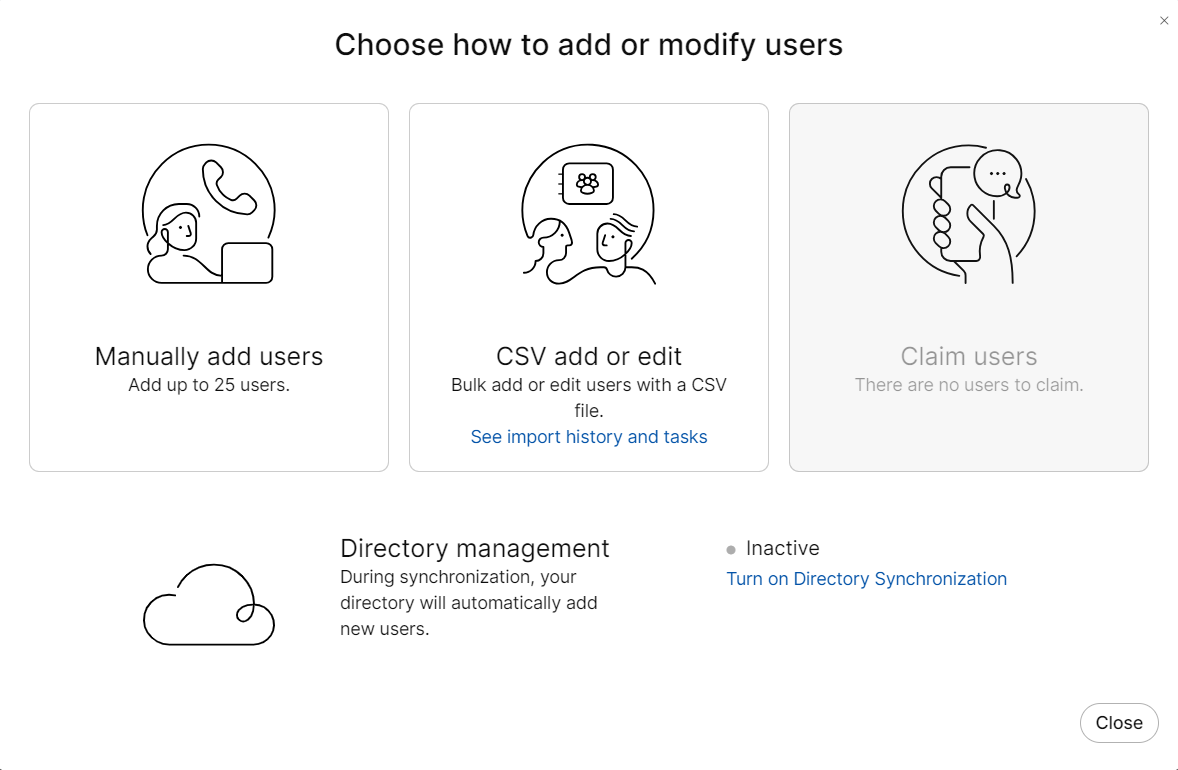1178x770 pixels.
Task: Click the Directory management heading
Action: [475, 548]
